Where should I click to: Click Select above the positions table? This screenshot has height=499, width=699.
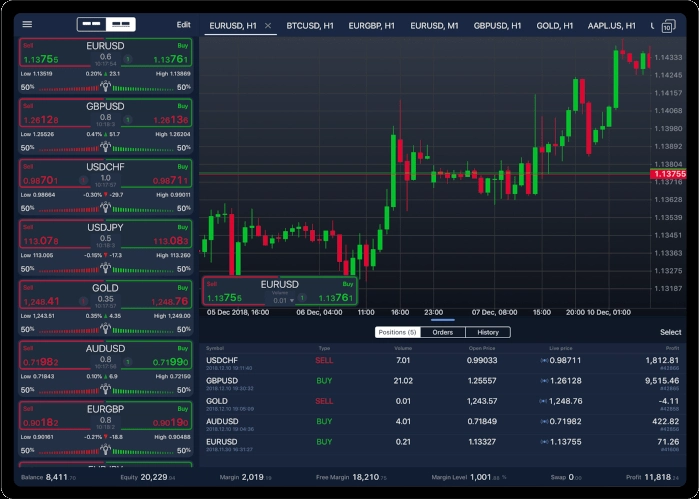tap(670, 332)
